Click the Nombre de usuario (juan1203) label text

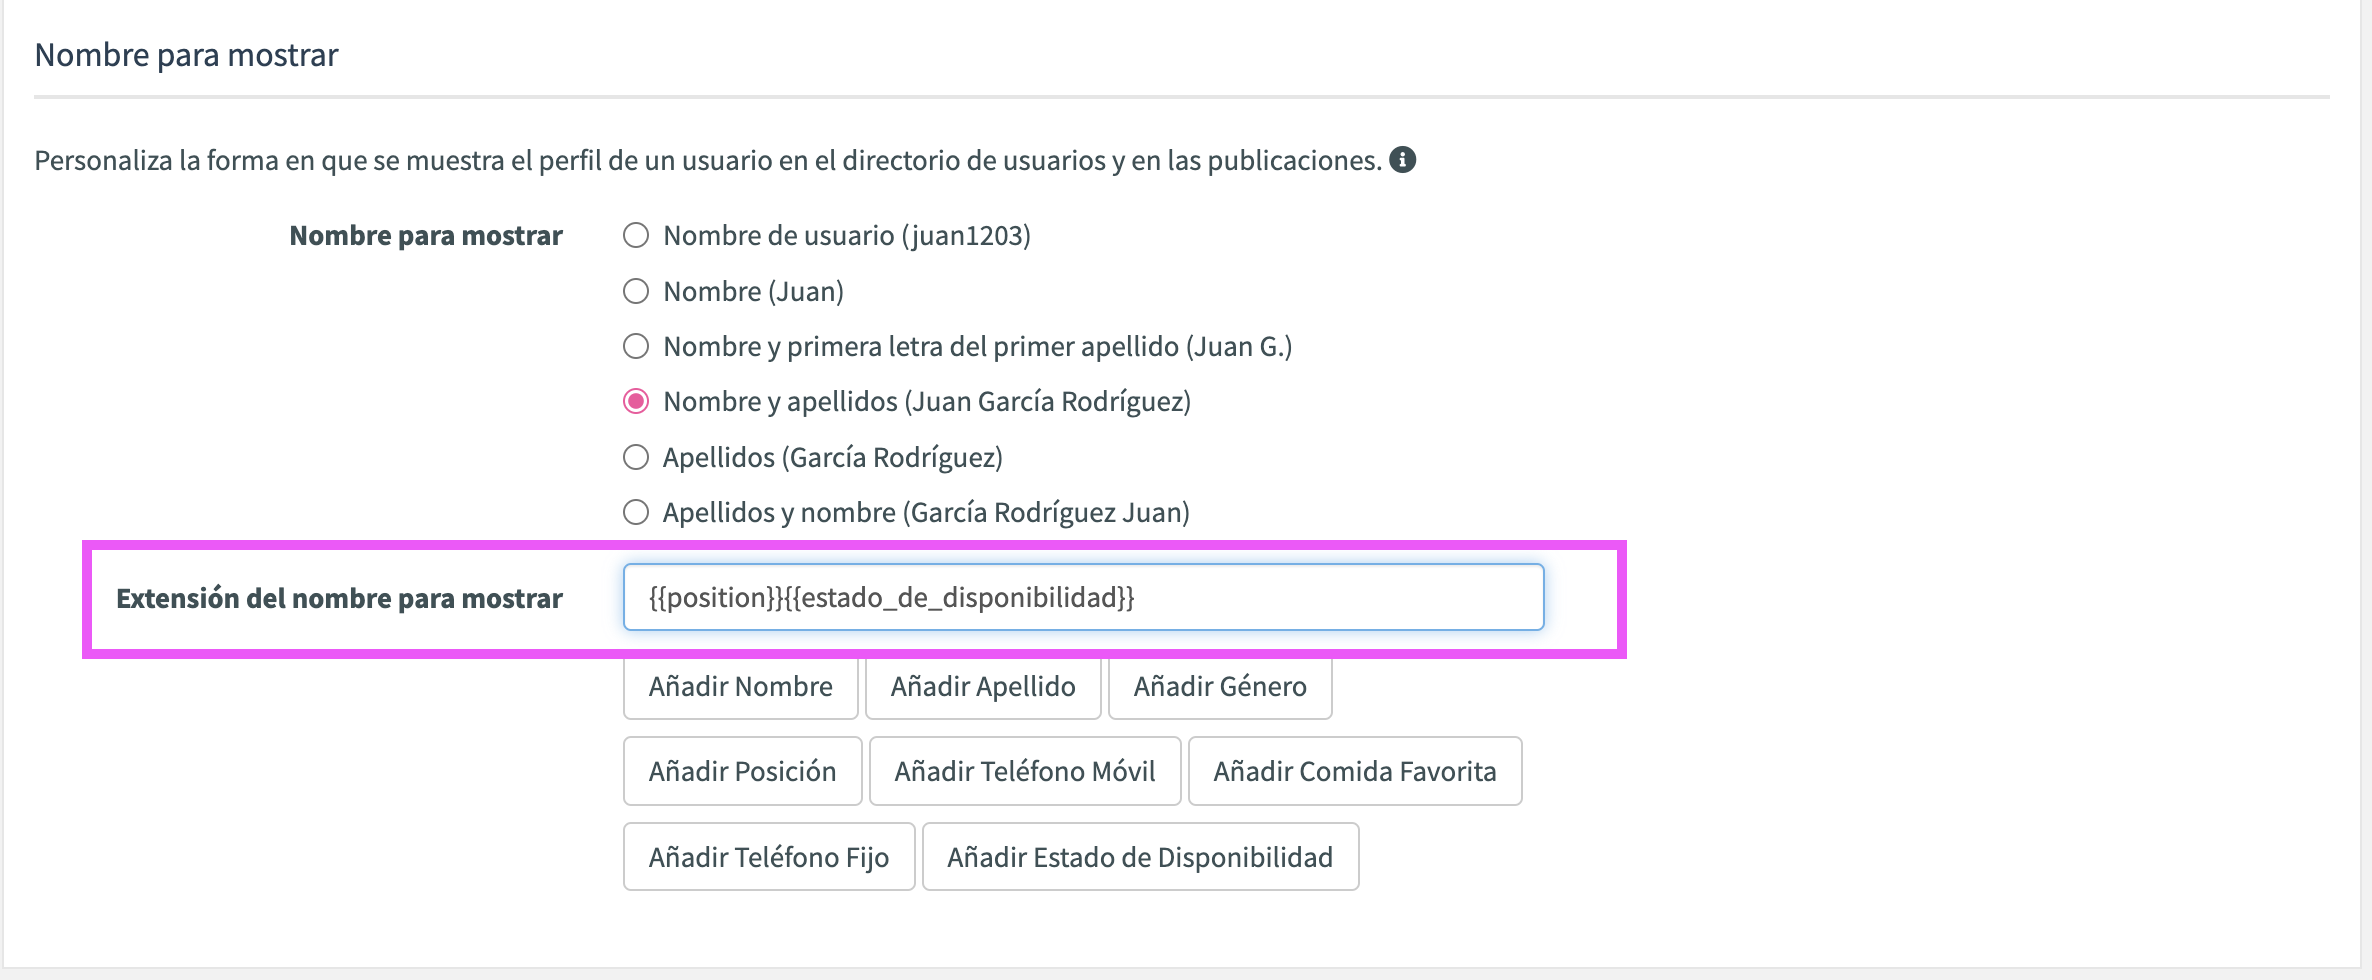847,236
